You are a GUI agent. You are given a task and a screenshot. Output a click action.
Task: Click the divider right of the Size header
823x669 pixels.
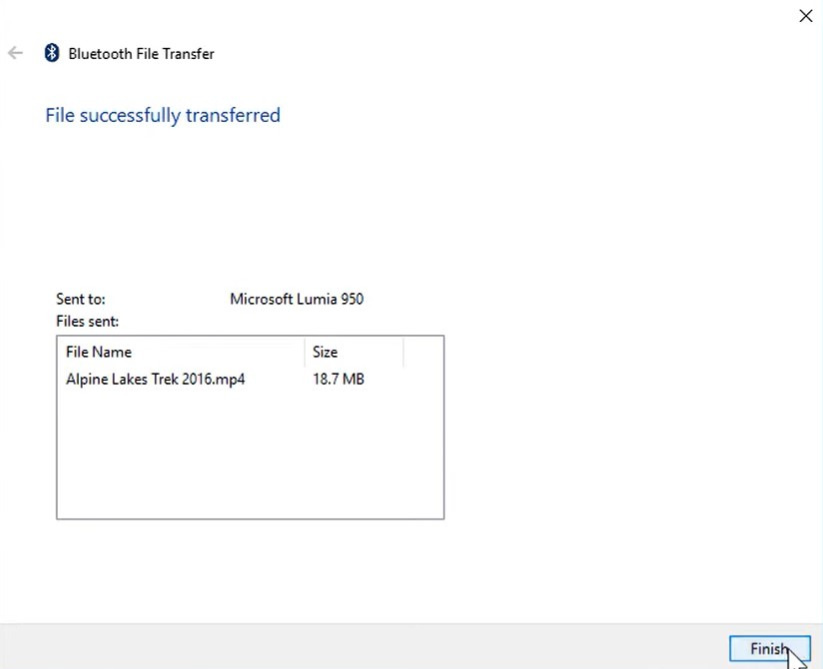click(x=403, y=352)
